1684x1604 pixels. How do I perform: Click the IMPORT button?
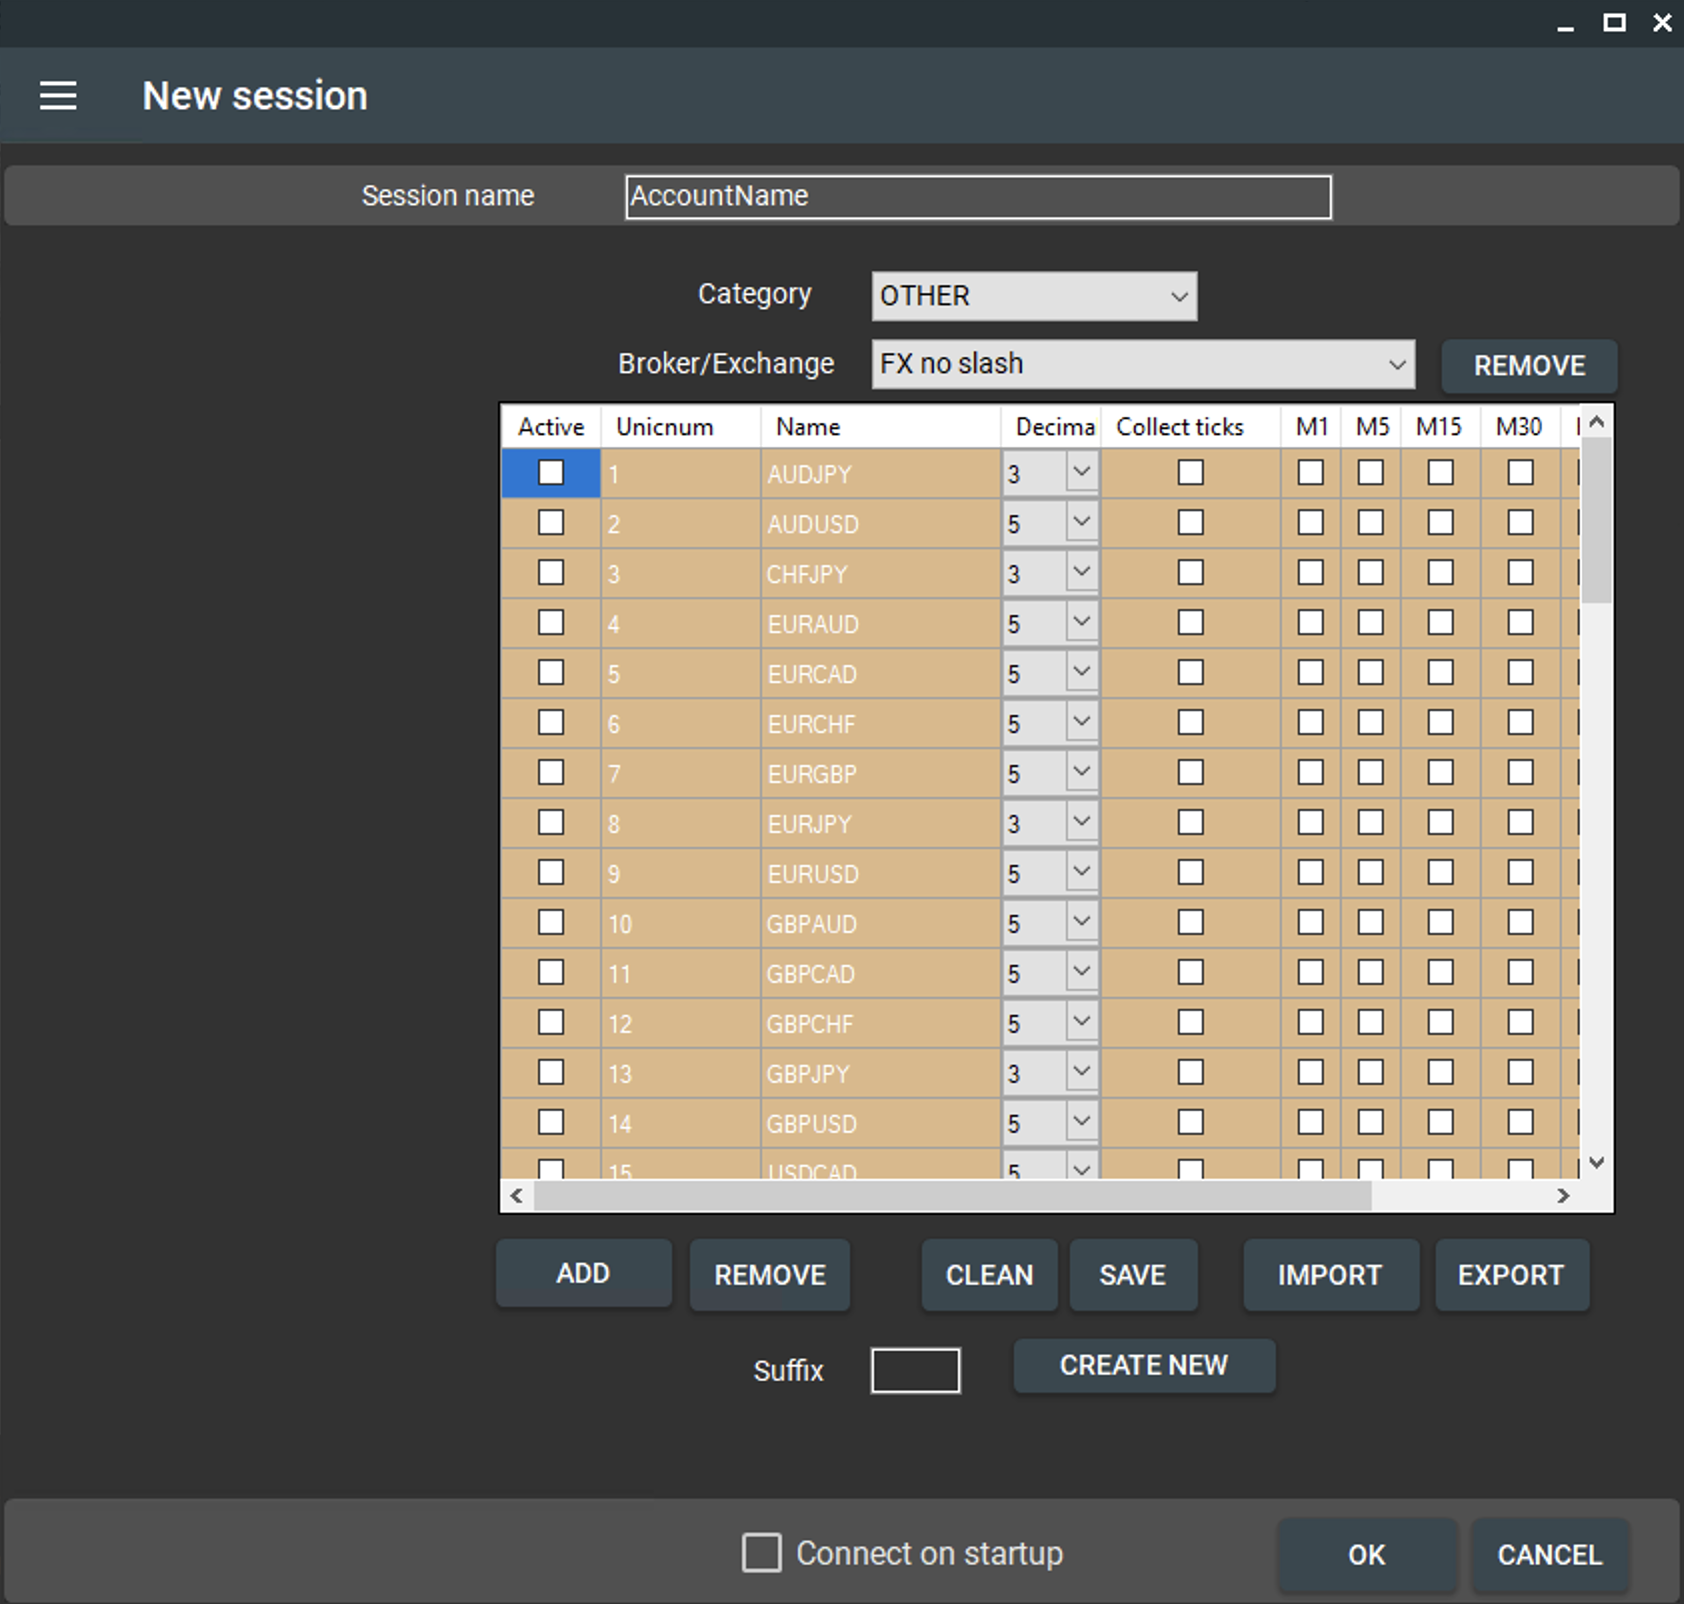pos(1330,1275)
